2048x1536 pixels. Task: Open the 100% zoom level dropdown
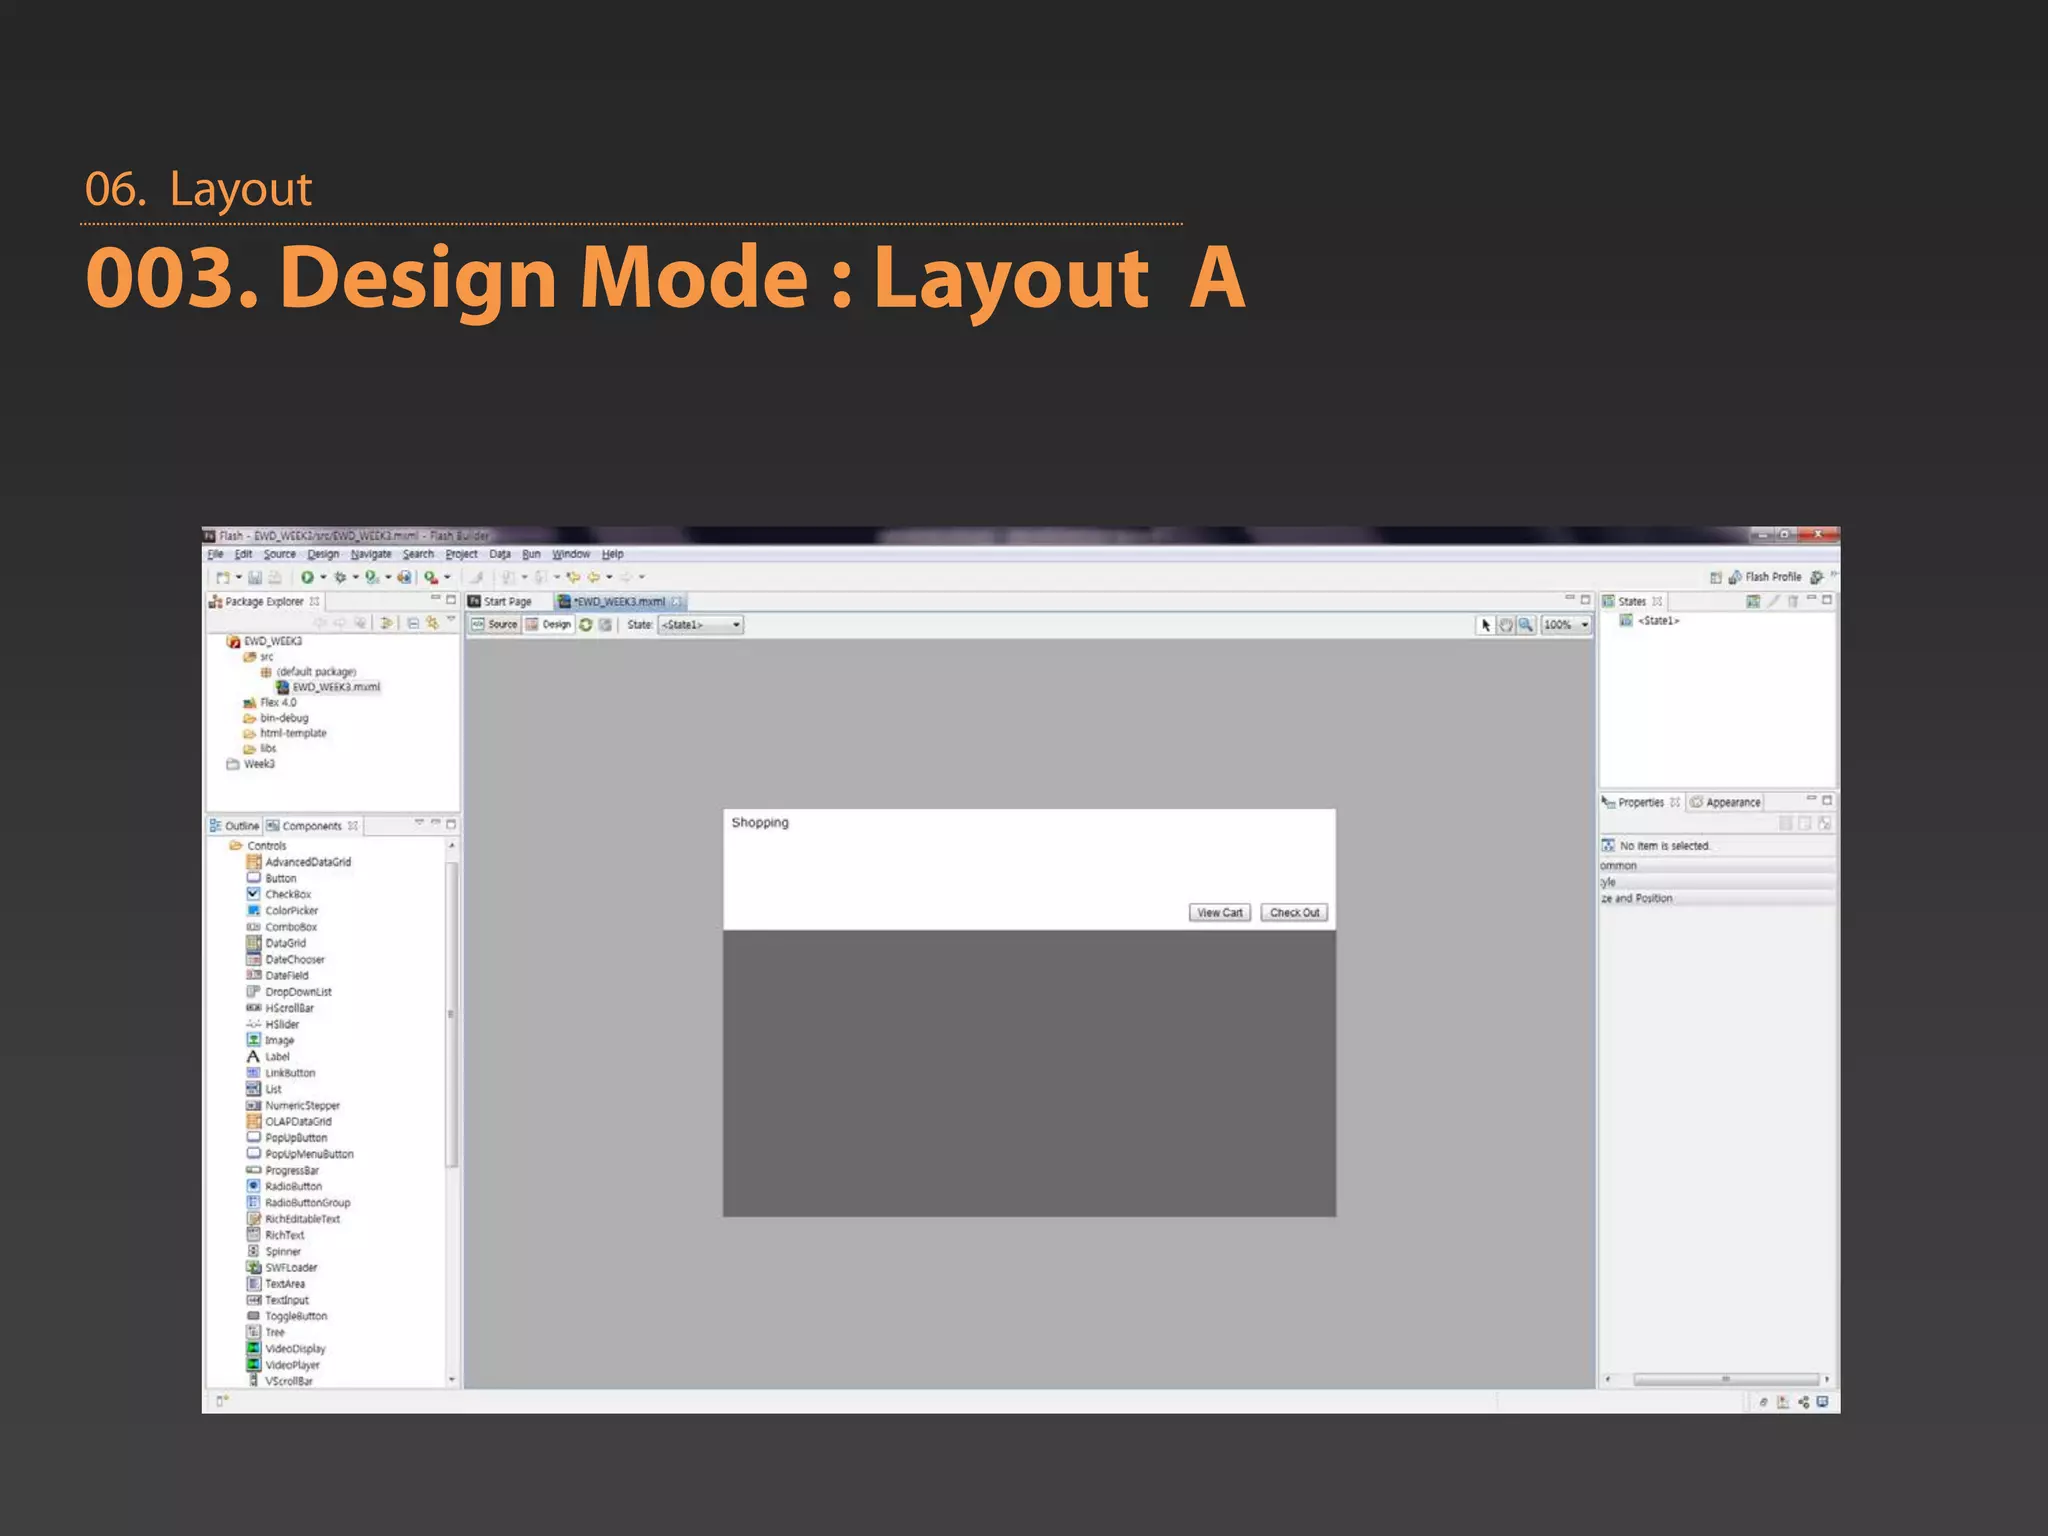(1566, 625)
